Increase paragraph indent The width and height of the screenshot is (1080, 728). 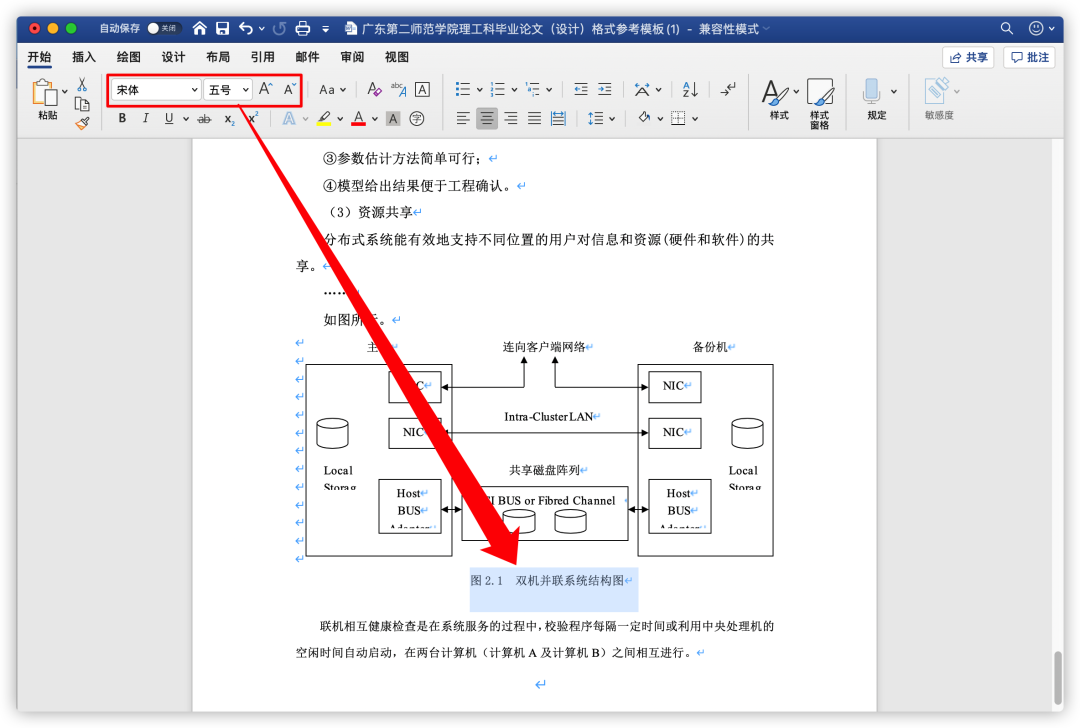coord(604,89)
